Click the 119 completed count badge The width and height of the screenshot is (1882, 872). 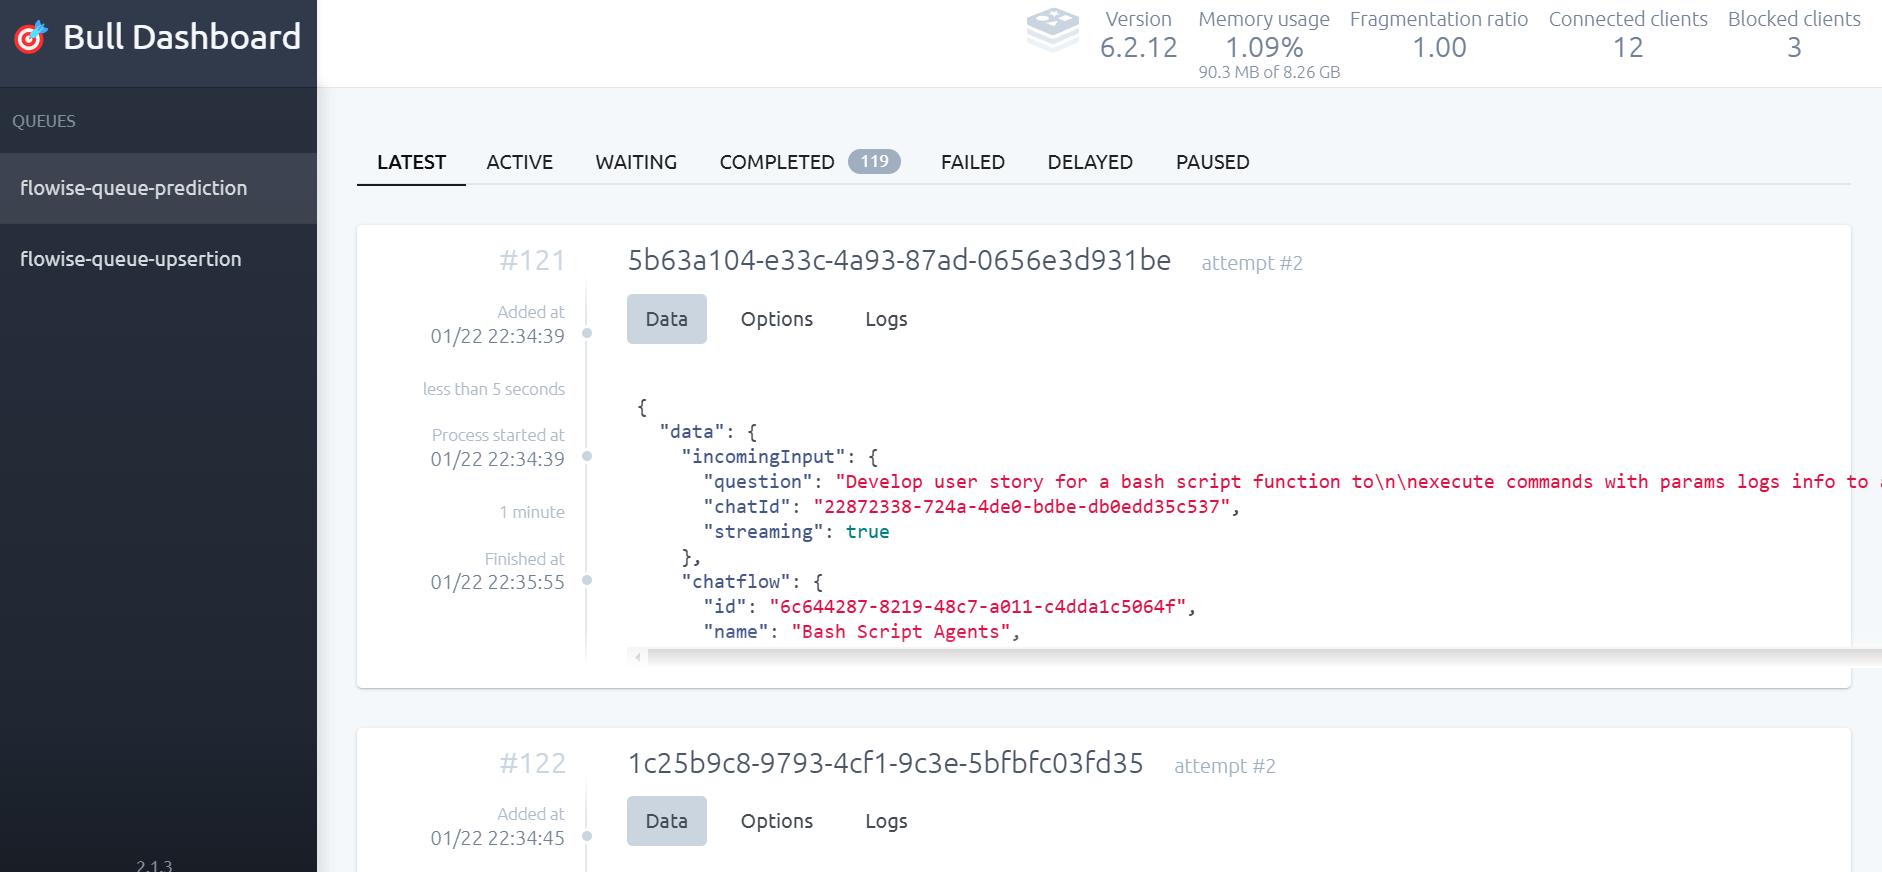pyautogui.click(x=874, y=161)
